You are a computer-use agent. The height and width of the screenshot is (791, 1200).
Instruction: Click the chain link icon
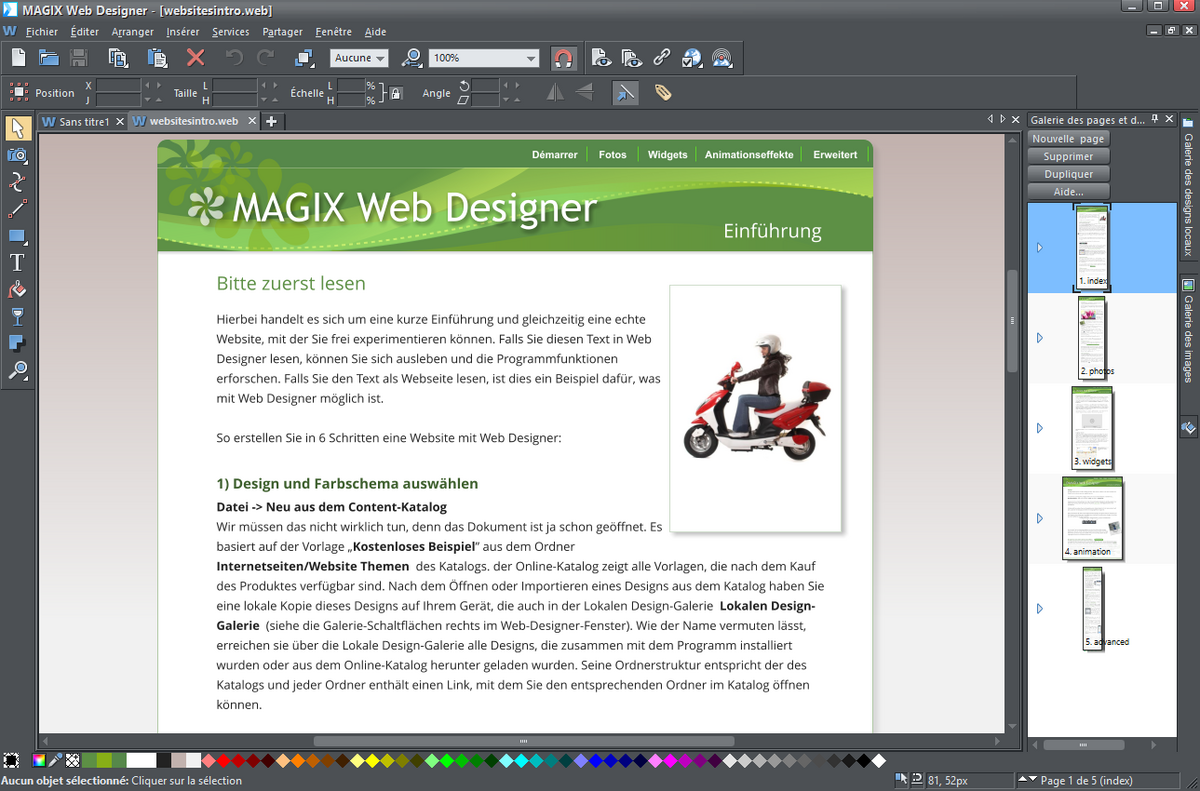click(x=661, y=58)
